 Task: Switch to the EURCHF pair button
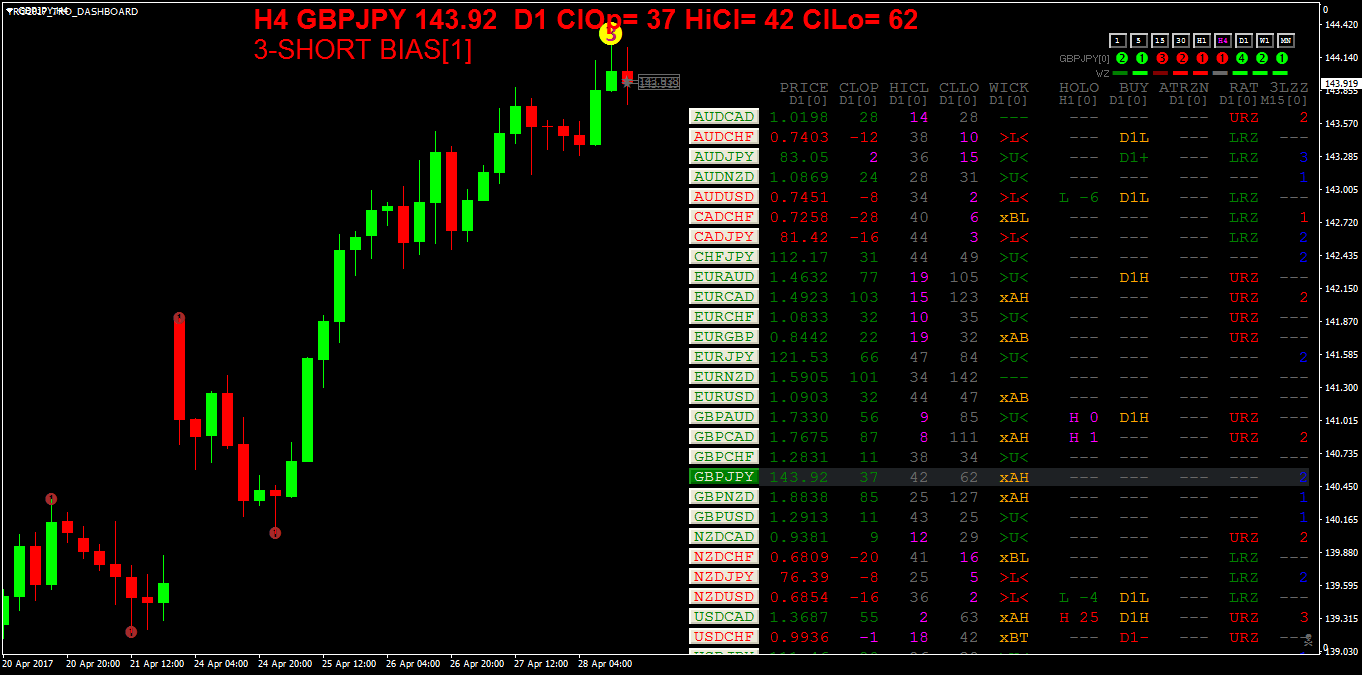click(724, 317)
